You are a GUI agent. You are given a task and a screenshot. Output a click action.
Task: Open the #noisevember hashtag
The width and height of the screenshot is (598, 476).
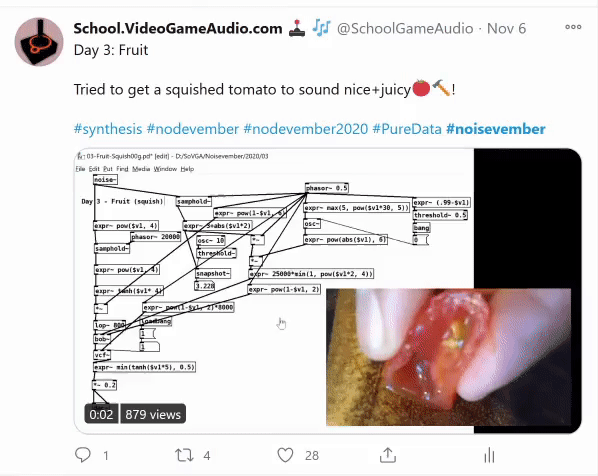[495, 129]
